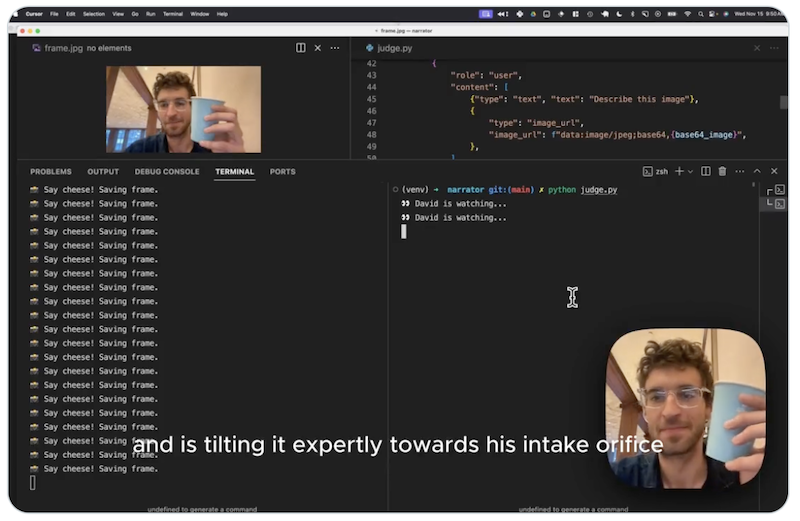Open terminal panel more actions menu

740,171
